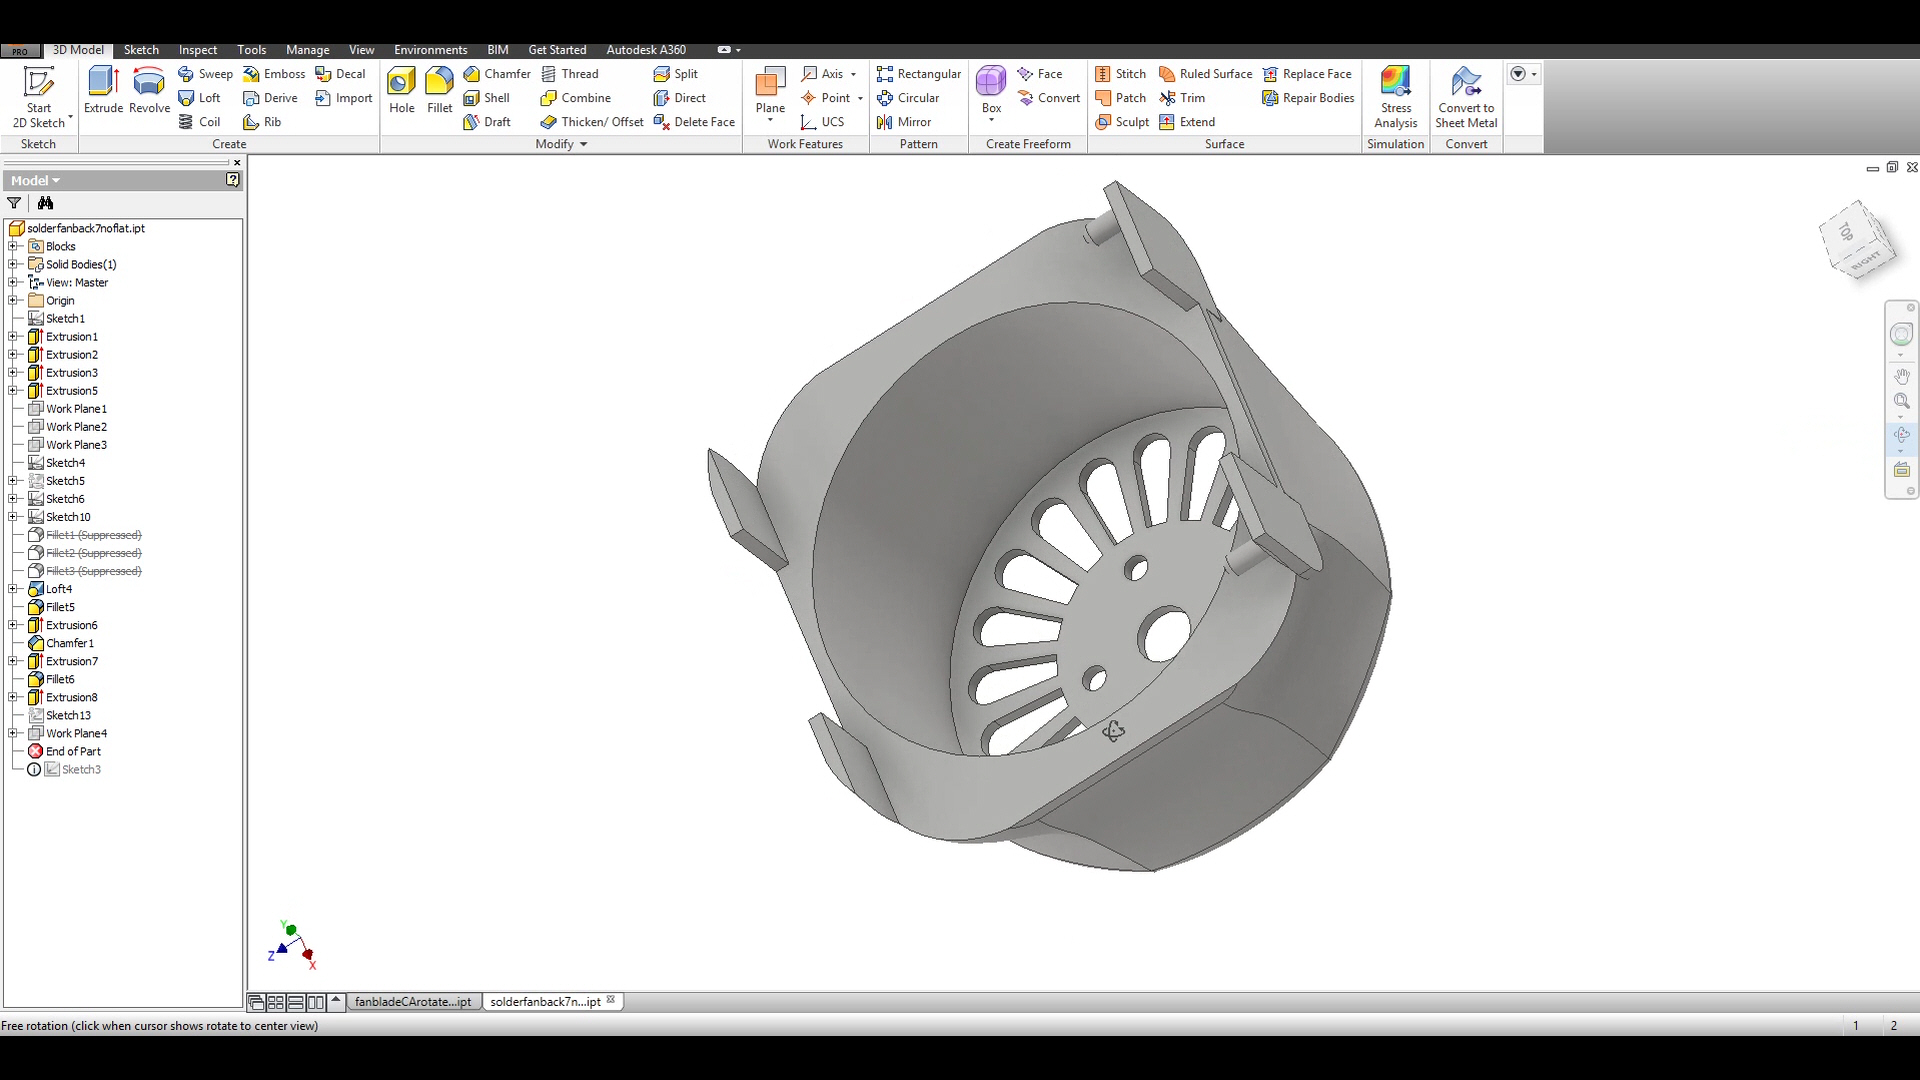The height and width of the screenshot is (1080, 1920).
Task: Use the Draft tool
Action: coord(487,122)
